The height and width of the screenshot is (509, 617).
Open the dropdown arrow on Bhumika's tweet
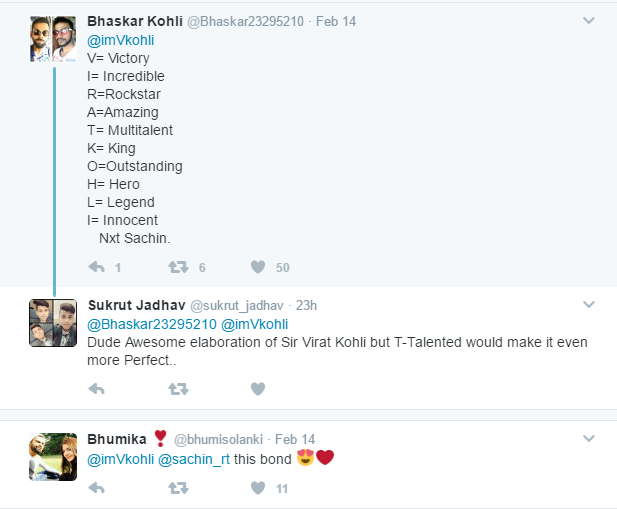pos(589,438)
